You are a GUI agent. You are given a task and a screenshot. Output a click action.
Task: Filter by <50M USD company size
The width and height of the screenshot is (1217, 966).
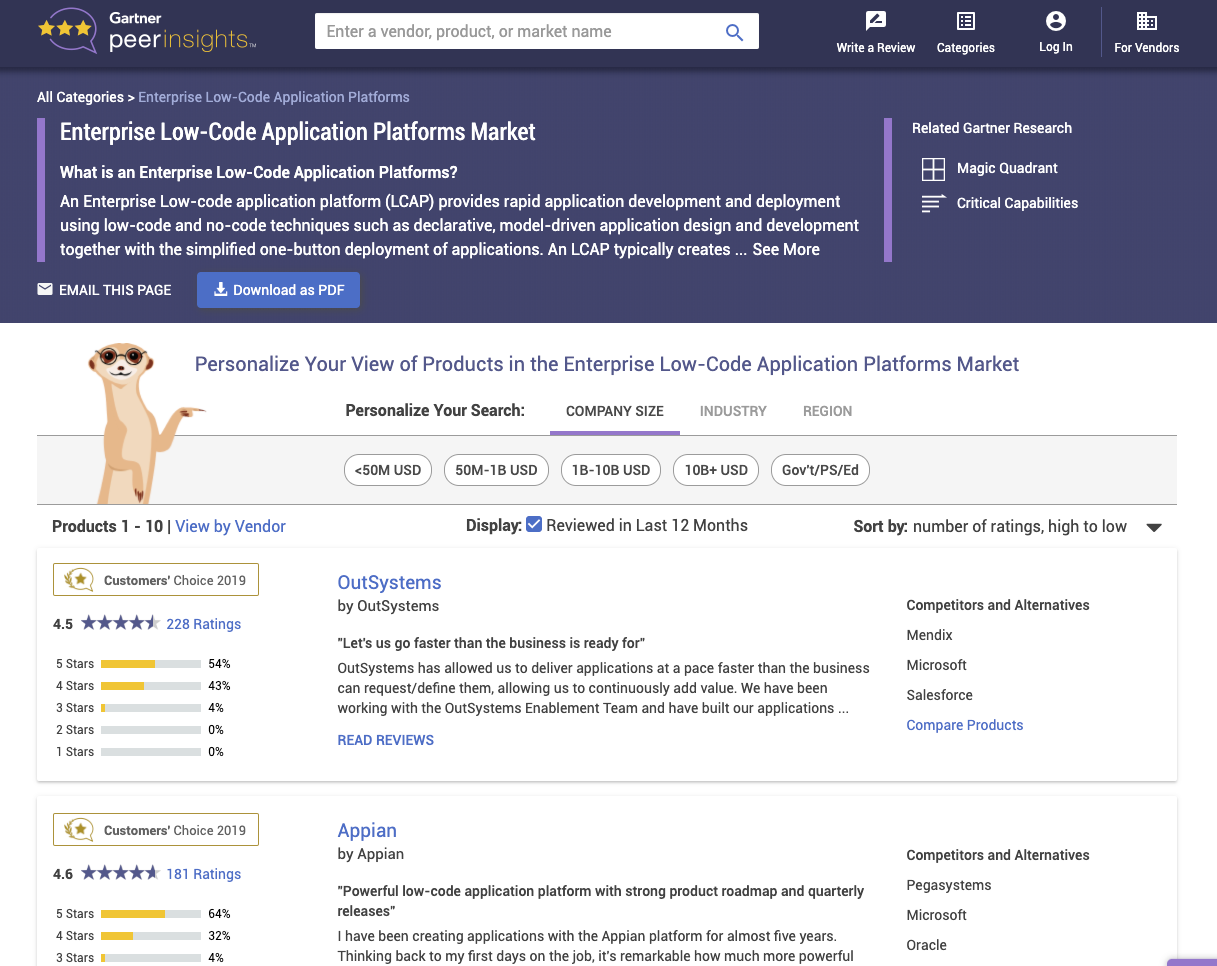(388, 470)
